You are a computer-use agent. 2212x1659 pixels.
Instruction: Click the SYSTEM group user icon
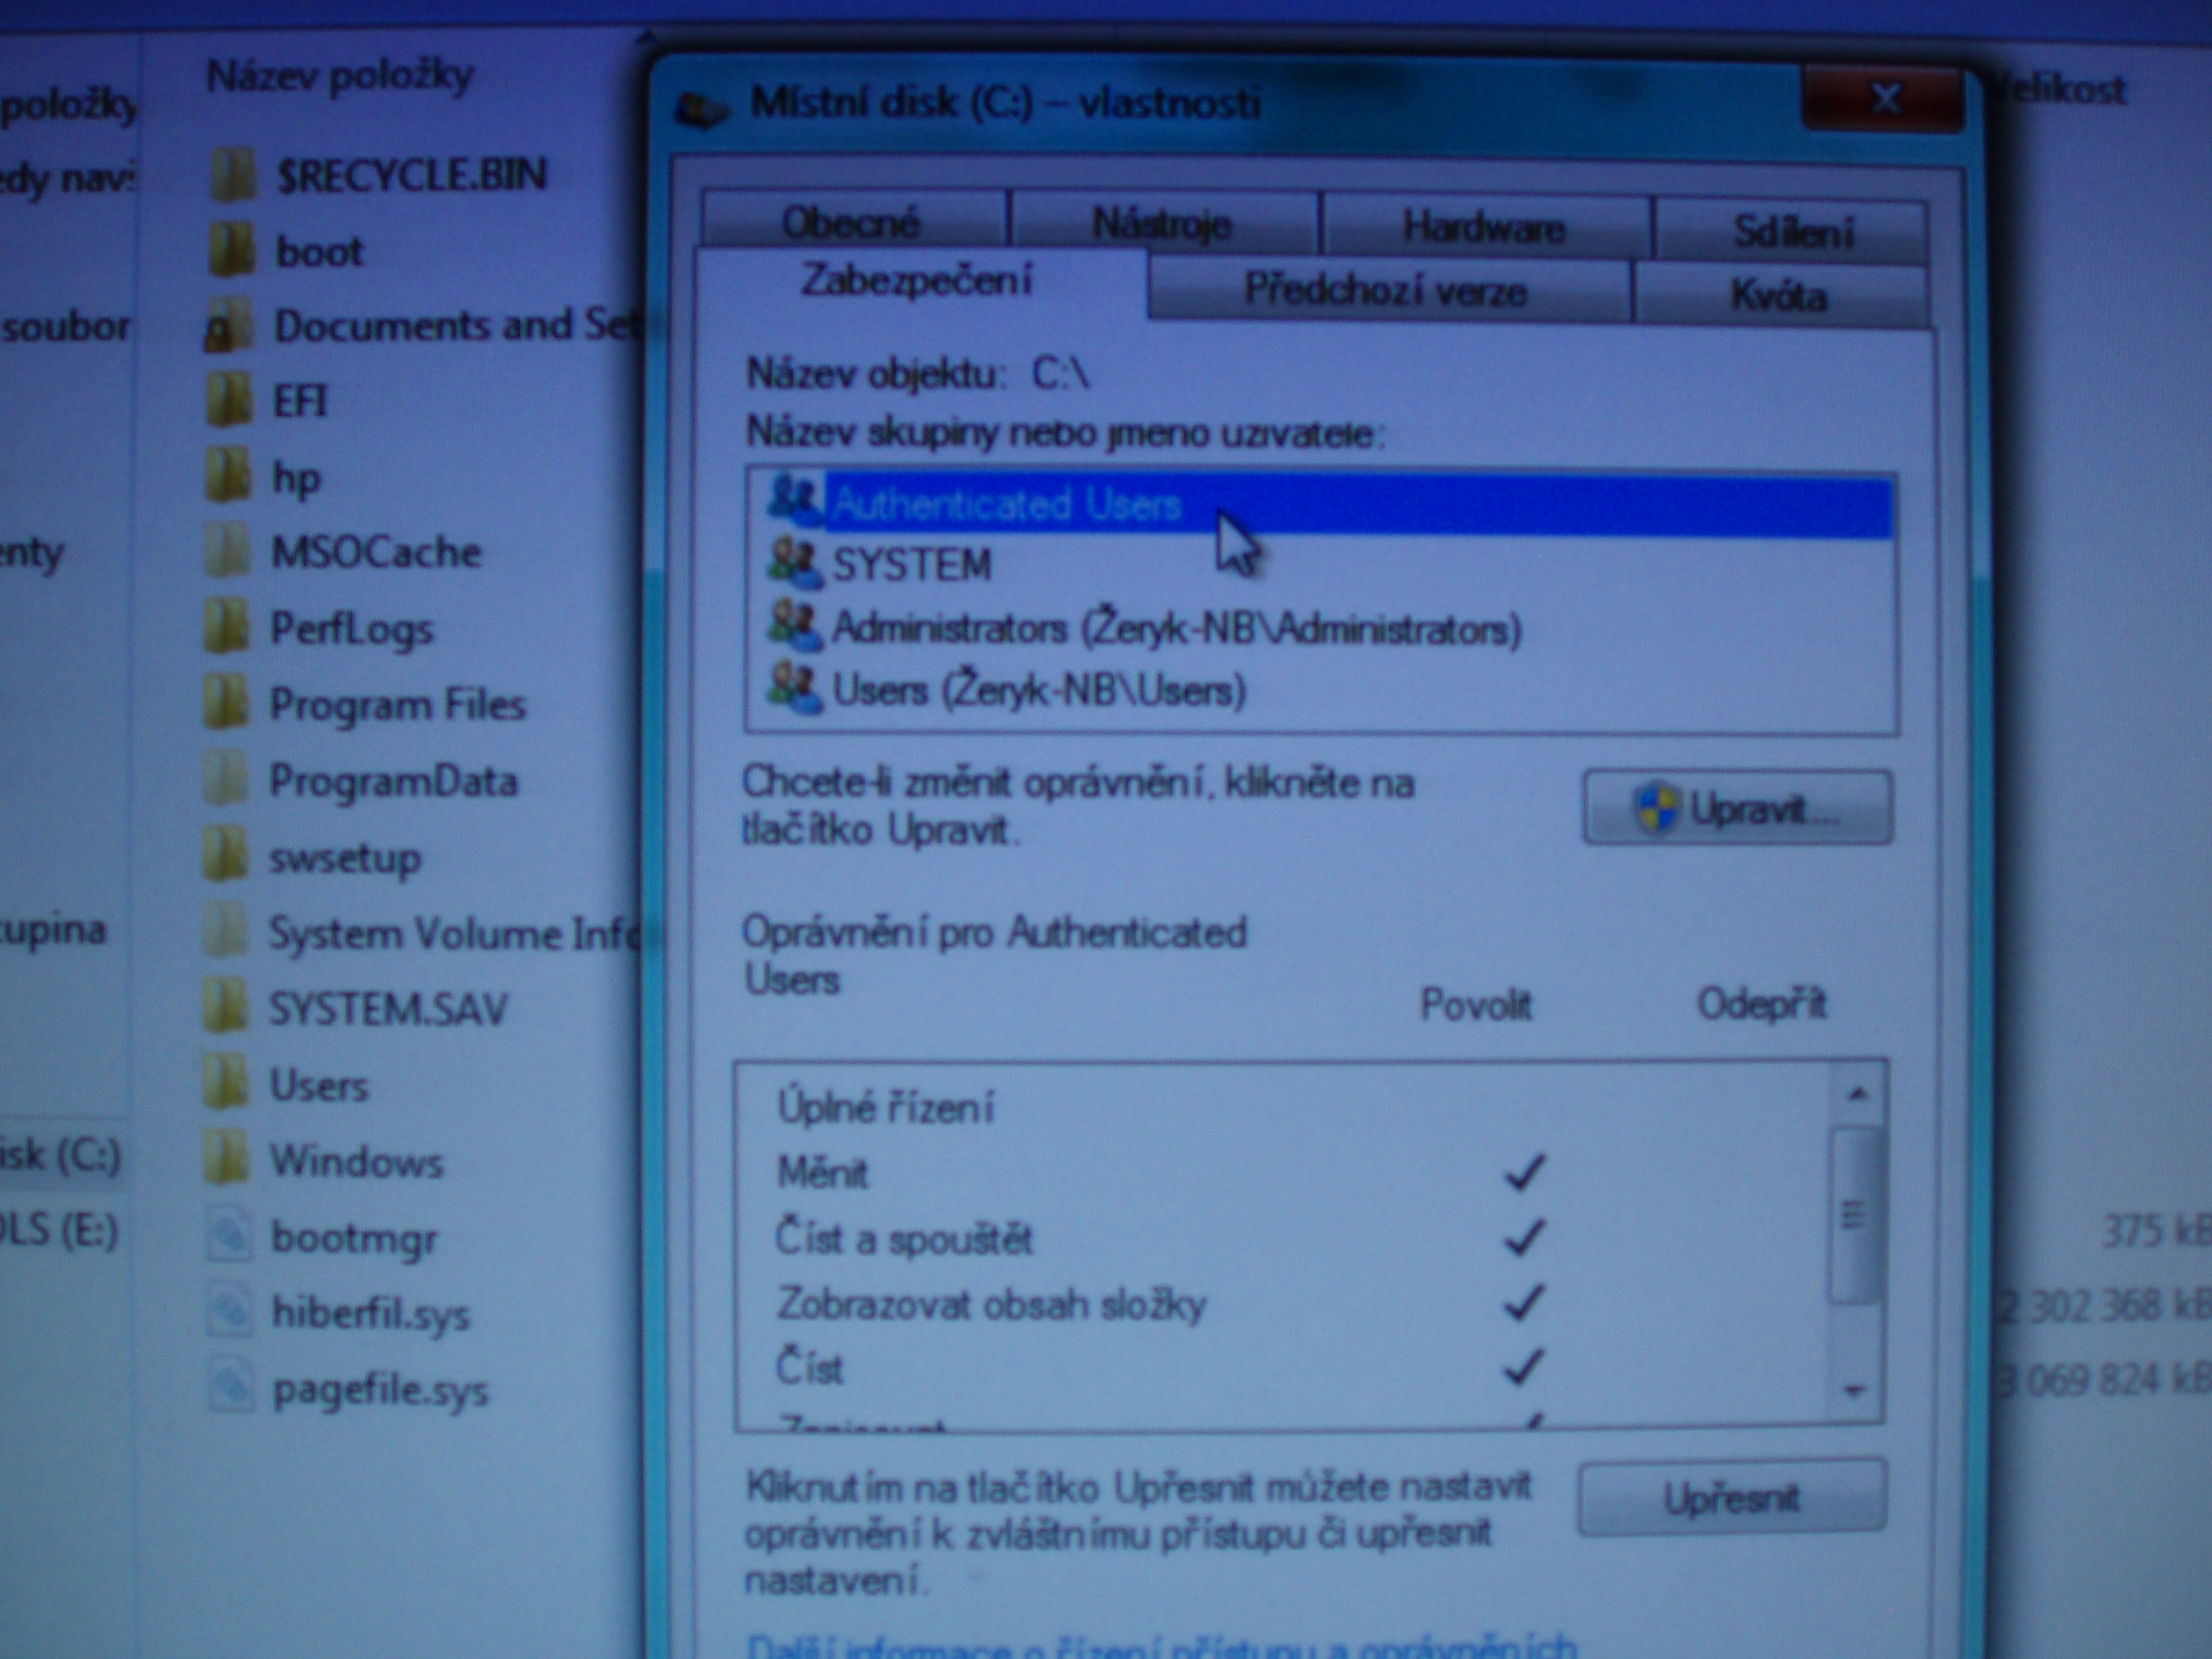(x=794, y=565)
